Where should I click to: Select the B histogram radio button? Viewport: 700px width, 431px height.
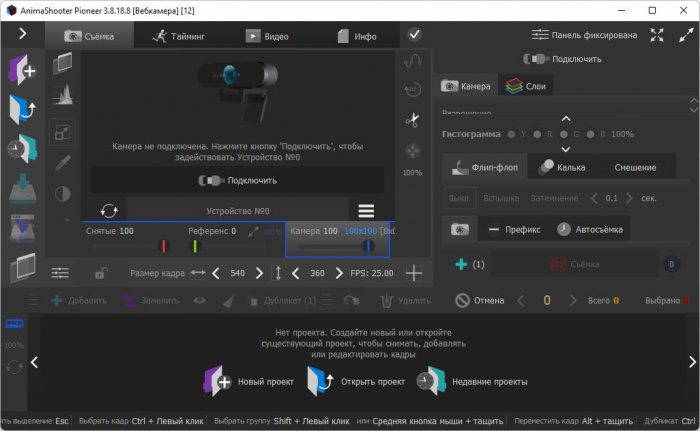click(591, 134)
